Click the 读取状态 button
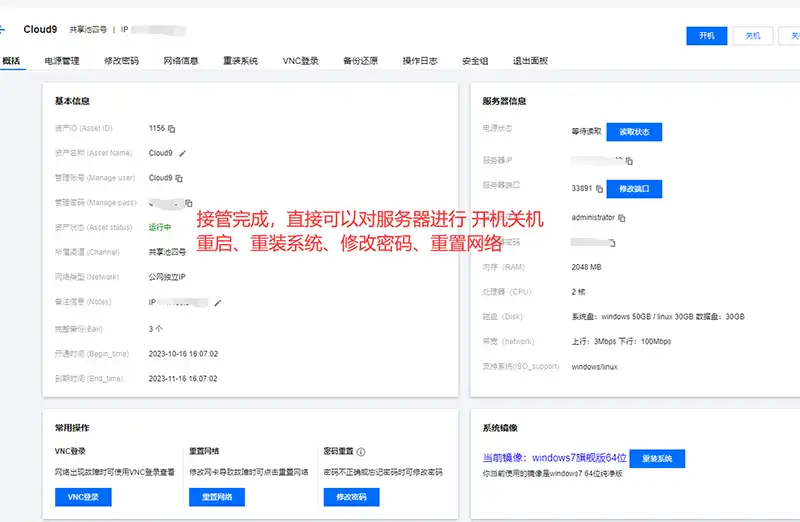800x522 pixels. (x=634, y=132)
